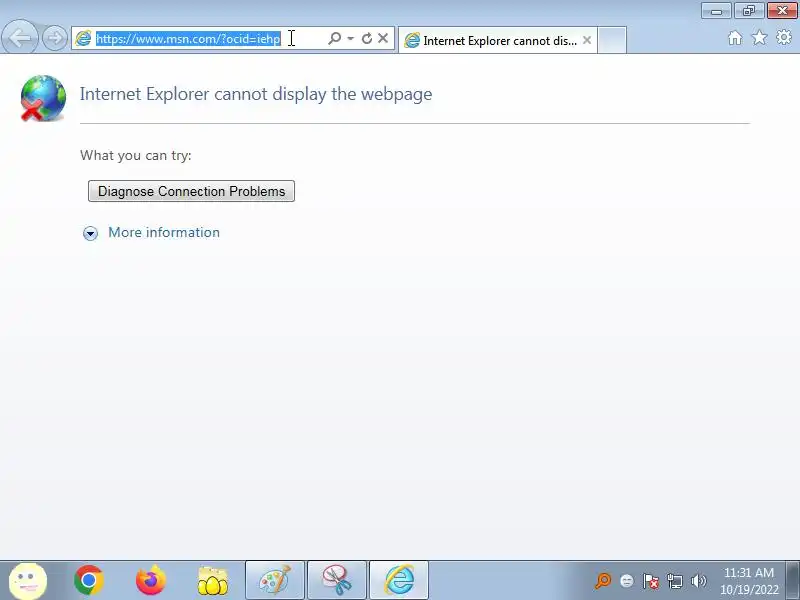
Task: Select the msn.com URL in address bar
Action: pyautogui.click(x=188, y=39)
